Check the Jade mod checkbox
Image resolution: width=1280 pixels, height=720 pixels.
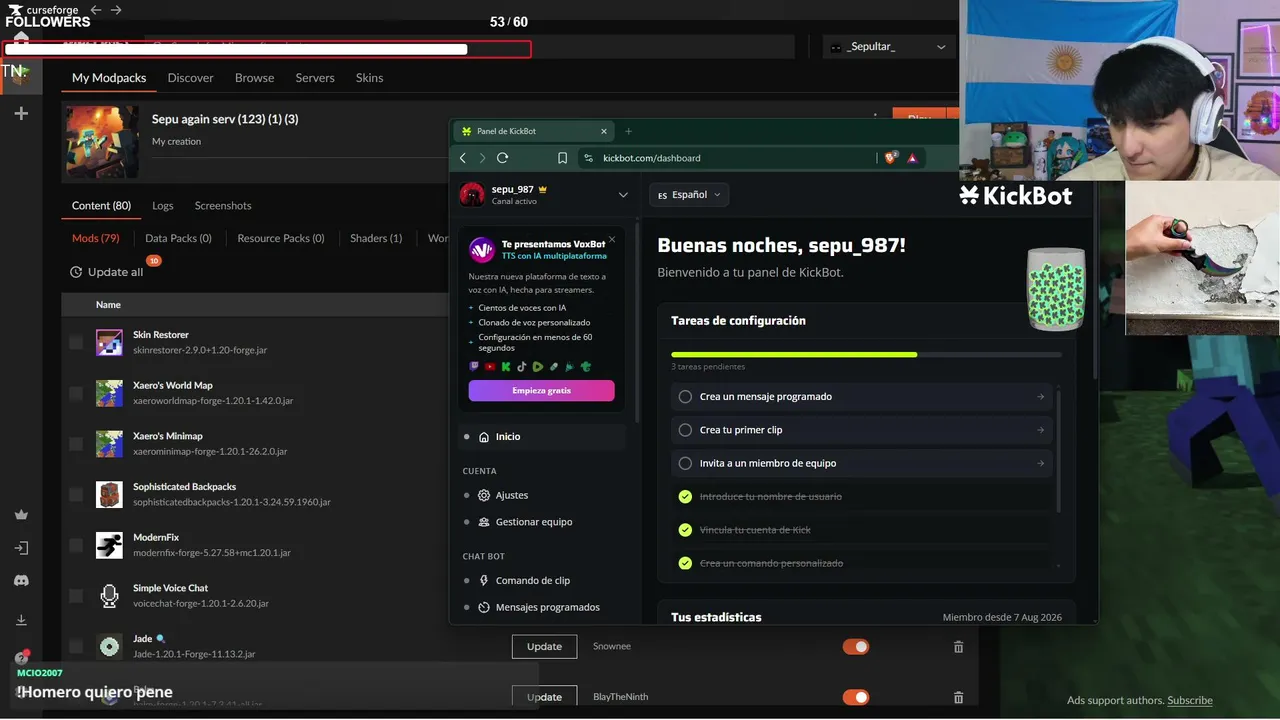point(76,646)
